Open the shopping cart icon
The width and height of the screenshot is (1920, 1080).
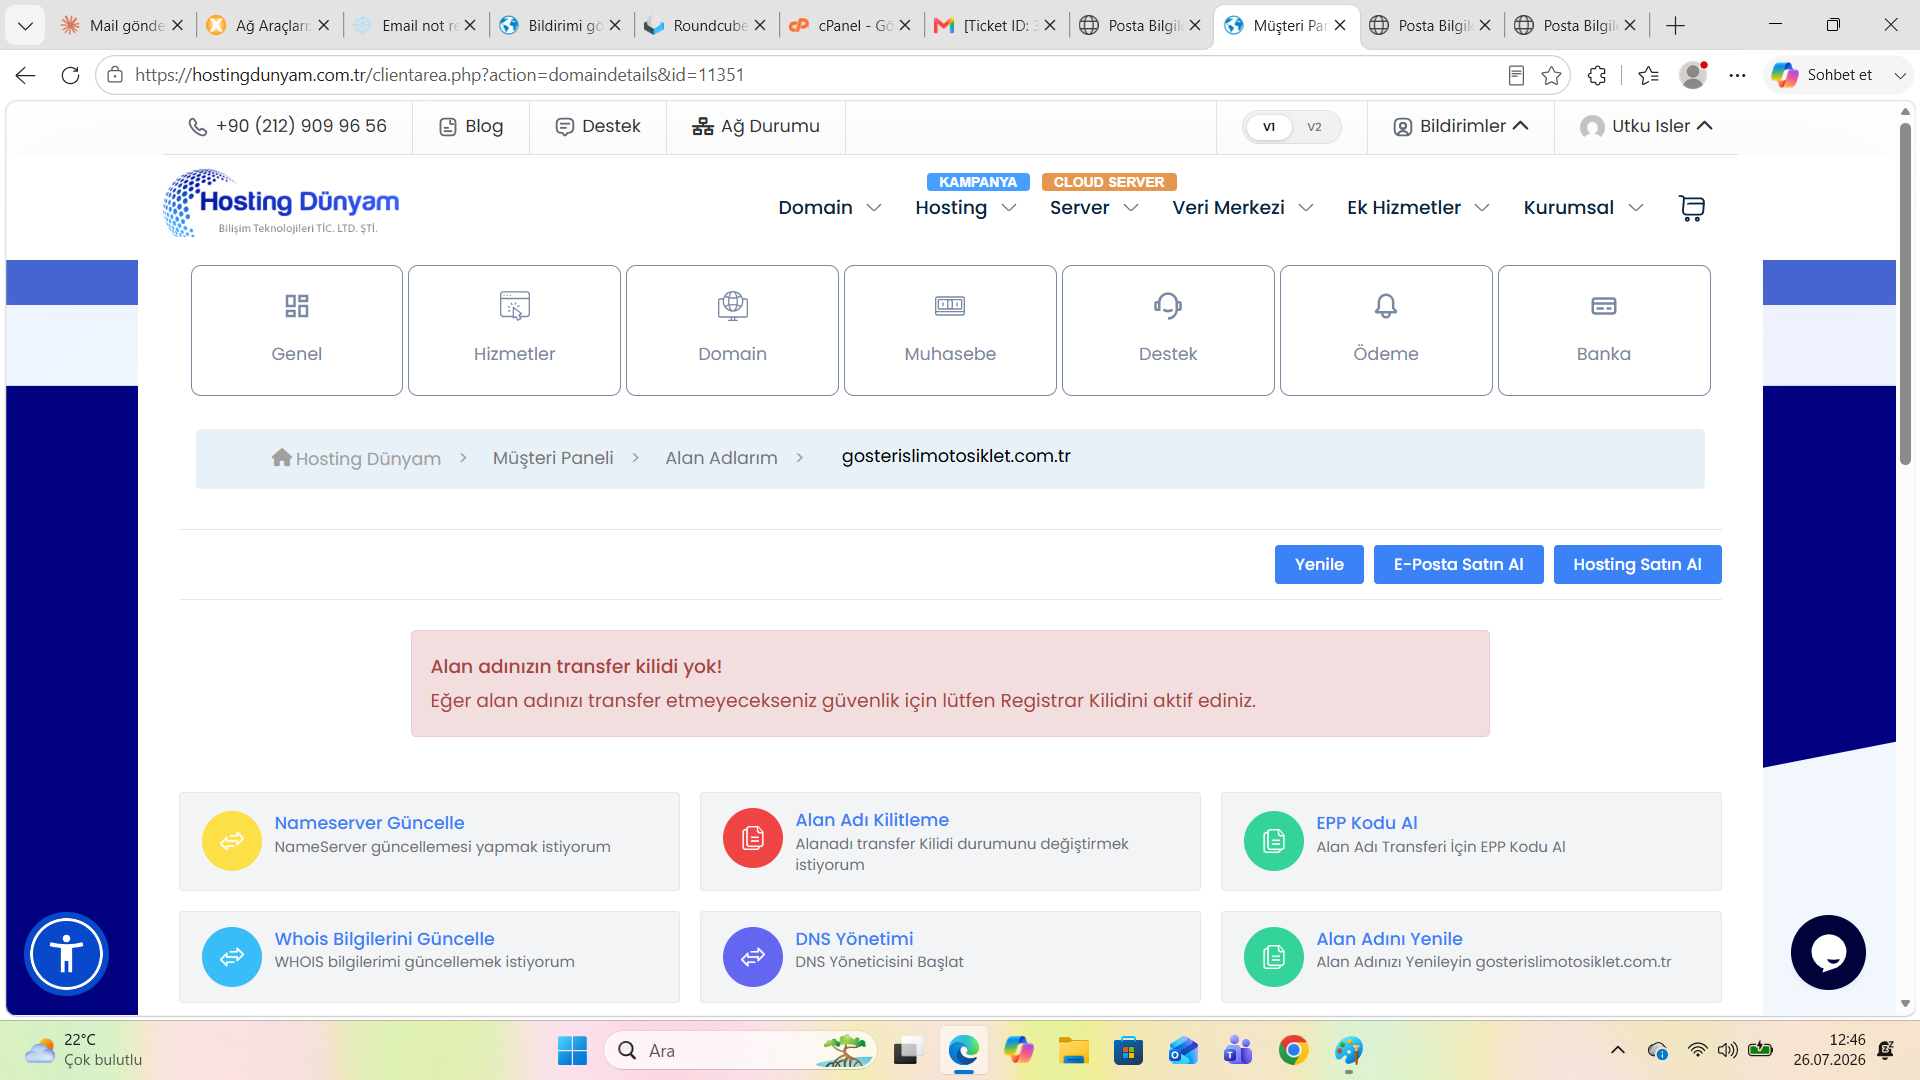pos(1691,208)
